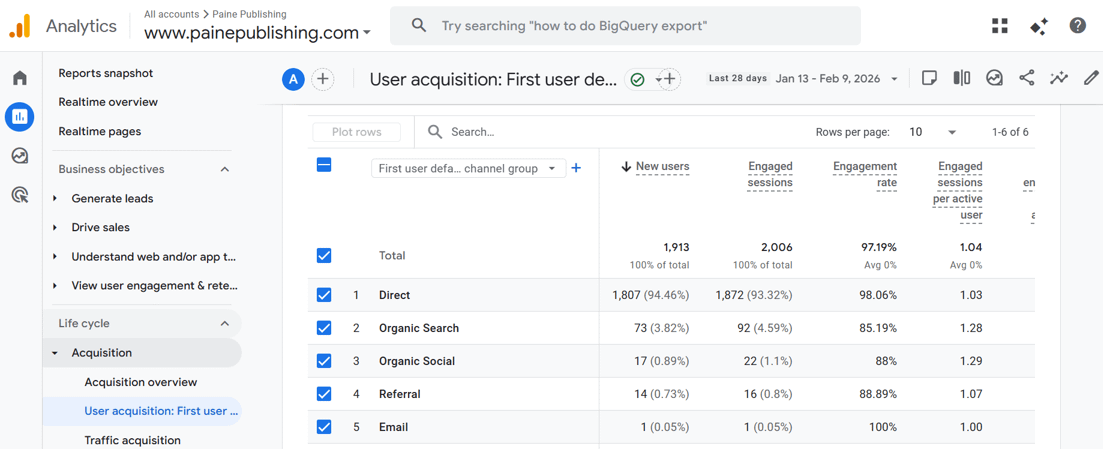Sort by Engaged sessions column header

pos(770,175)
